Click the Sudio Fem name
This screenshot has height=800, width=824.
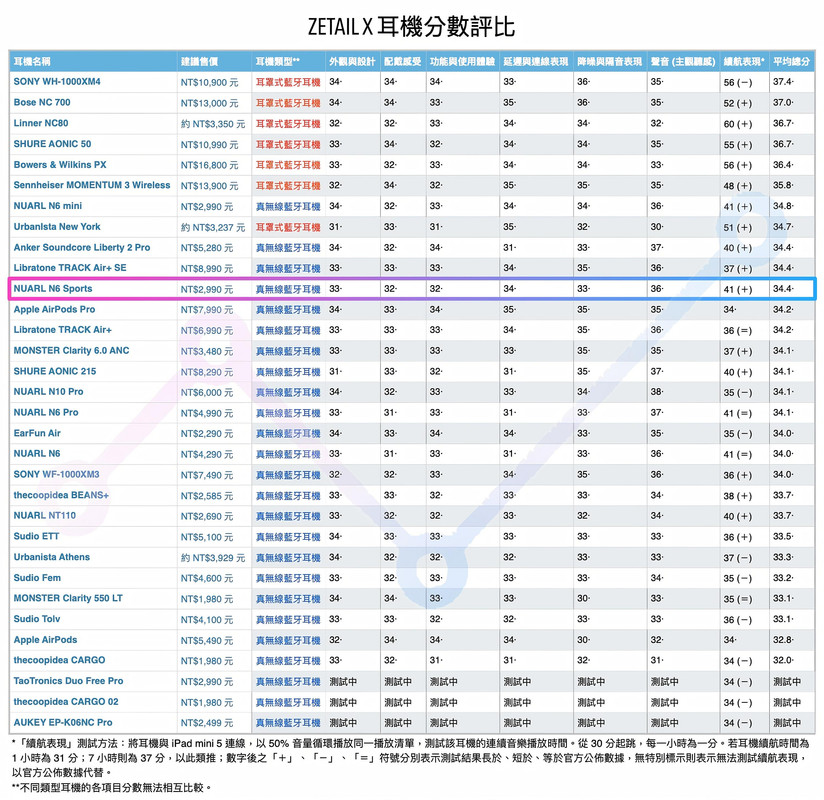pos(37,578)
